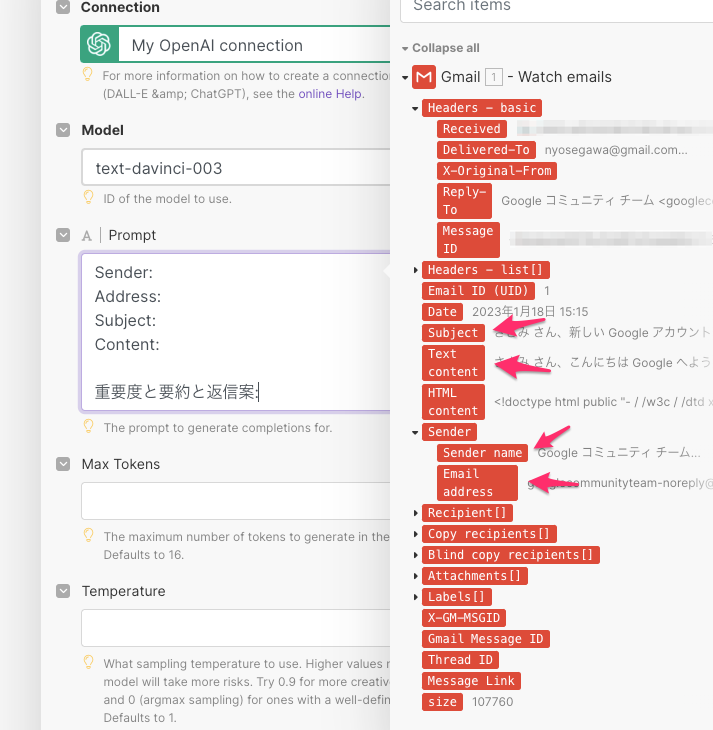
Task: Insert the Email ID (UID) pill
Action: click(x=478, y=291)
